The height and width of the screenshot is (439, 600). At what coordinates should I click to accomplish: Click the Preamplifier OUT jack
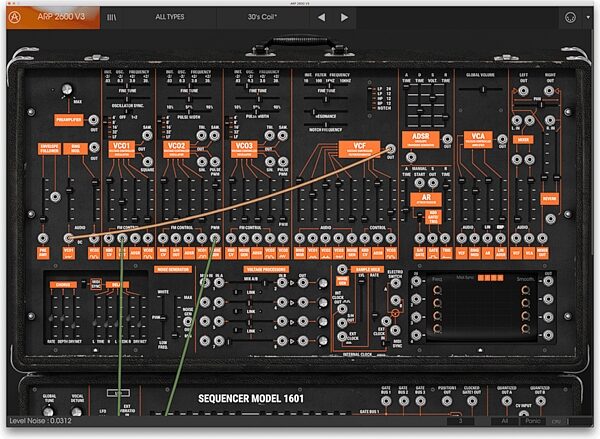(x=93, y=120)
